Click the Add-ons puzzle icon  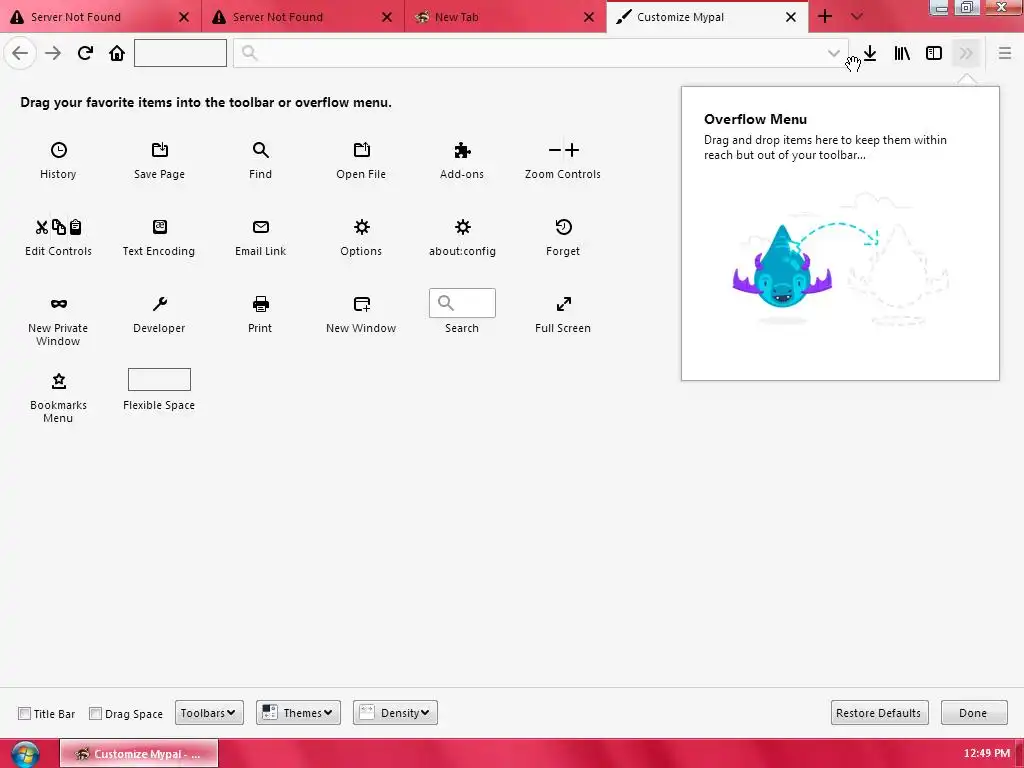[x=462, y=150]
